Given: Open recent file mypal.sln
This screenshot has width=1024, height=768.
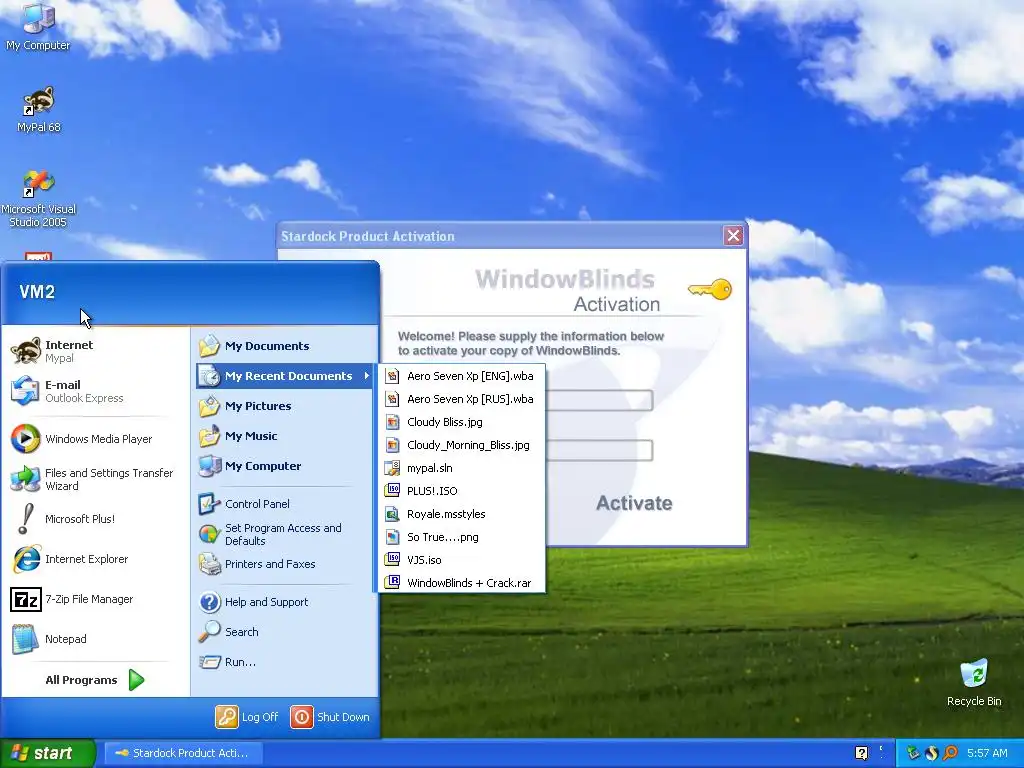Looking at the screenshot, I should [461, 468].
